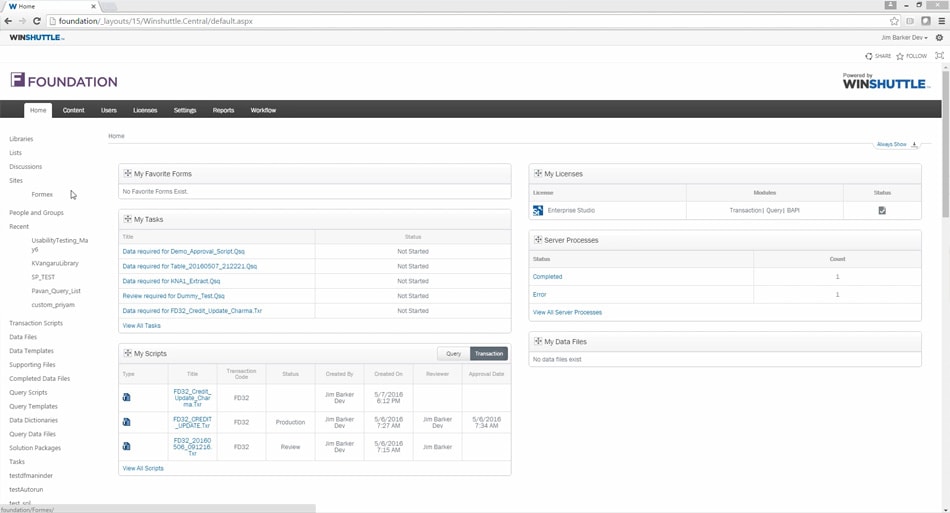This screenshot has height=513, width=950.
Task: Click the Completed server processes link
Action: (x=547, y=277)
